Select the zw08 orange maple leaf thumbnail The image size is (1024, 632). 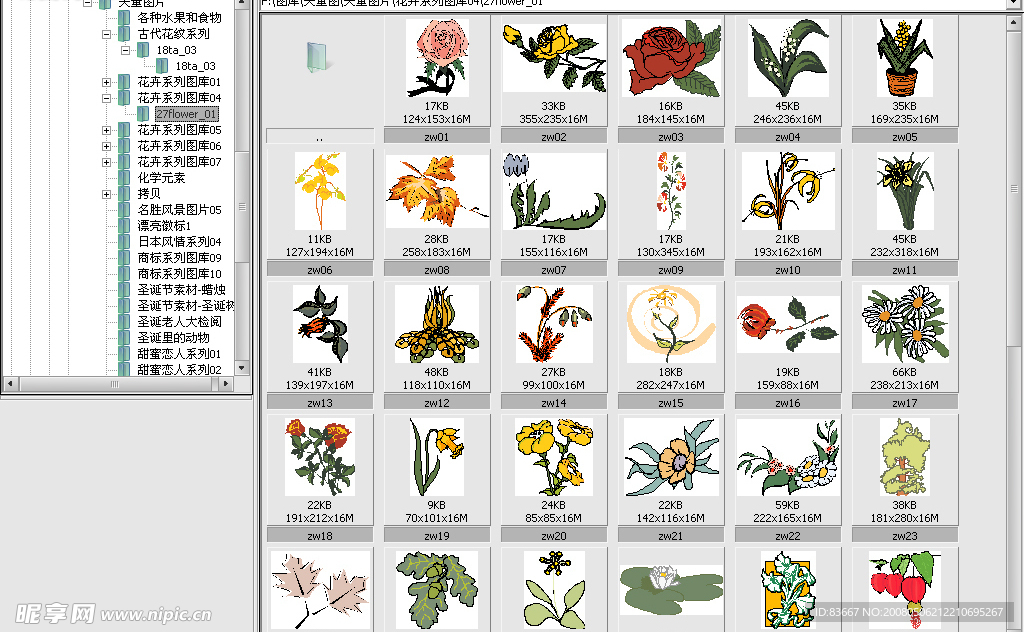[437, 191]
